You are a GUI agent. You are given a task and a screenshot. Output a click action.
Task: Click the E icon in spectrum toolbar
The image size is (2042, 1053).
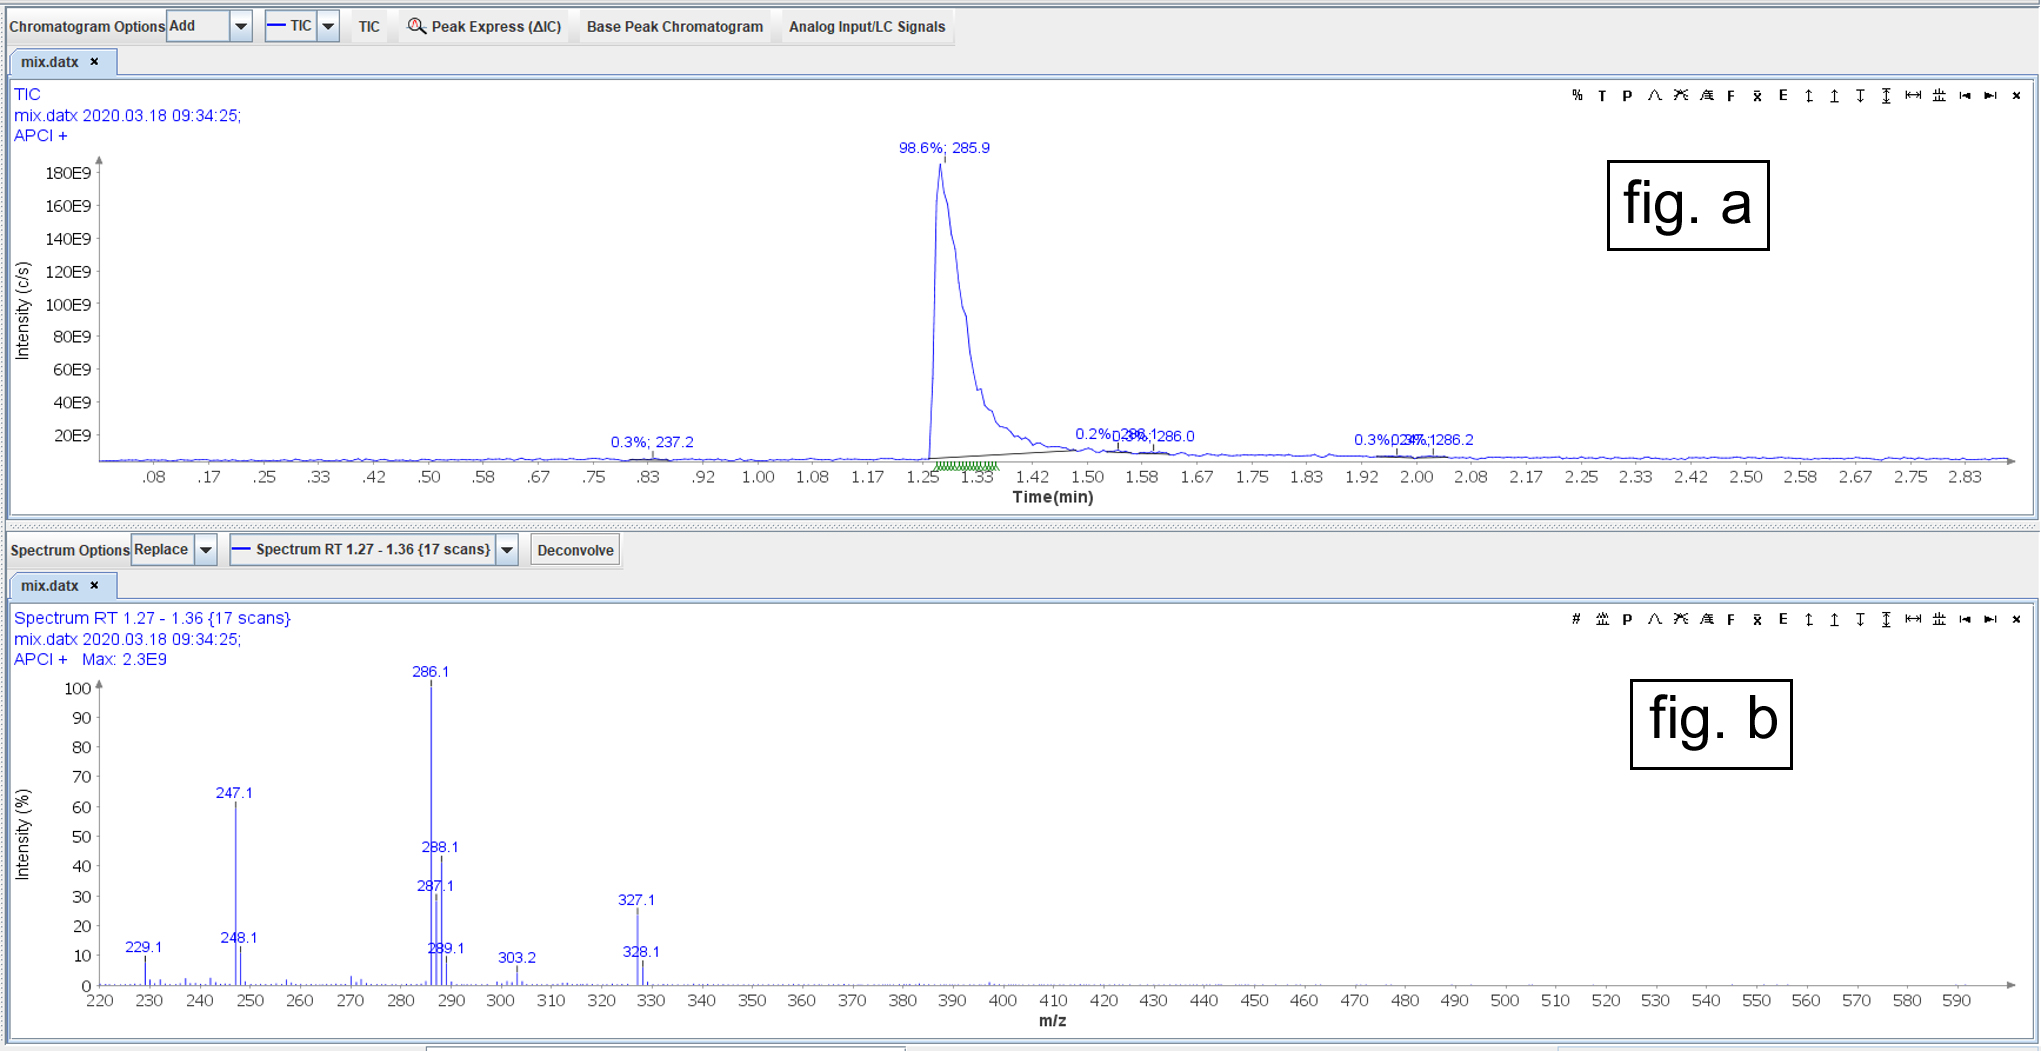pos(1783,620)
